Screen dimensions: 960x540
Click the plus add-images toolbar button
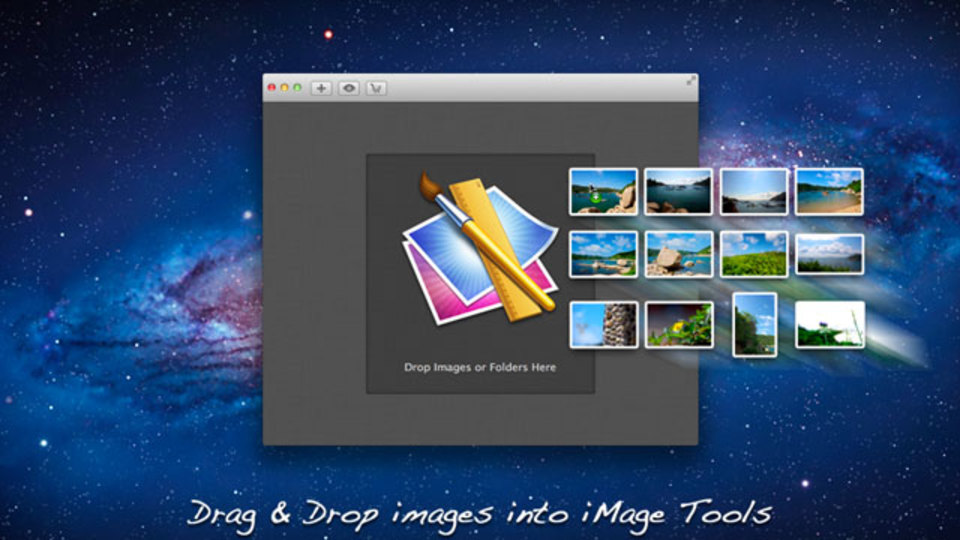321,88
